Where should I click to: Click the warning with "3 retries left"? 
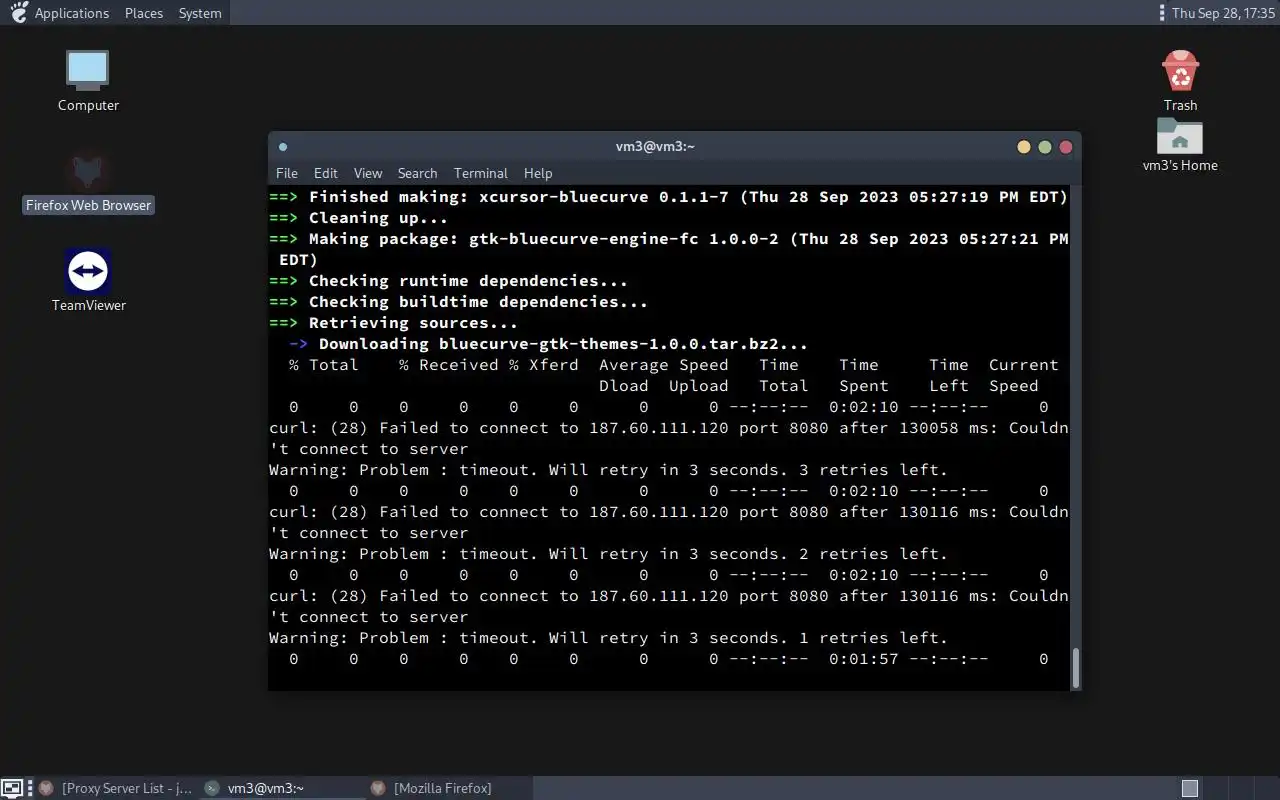tap(608, 470)
